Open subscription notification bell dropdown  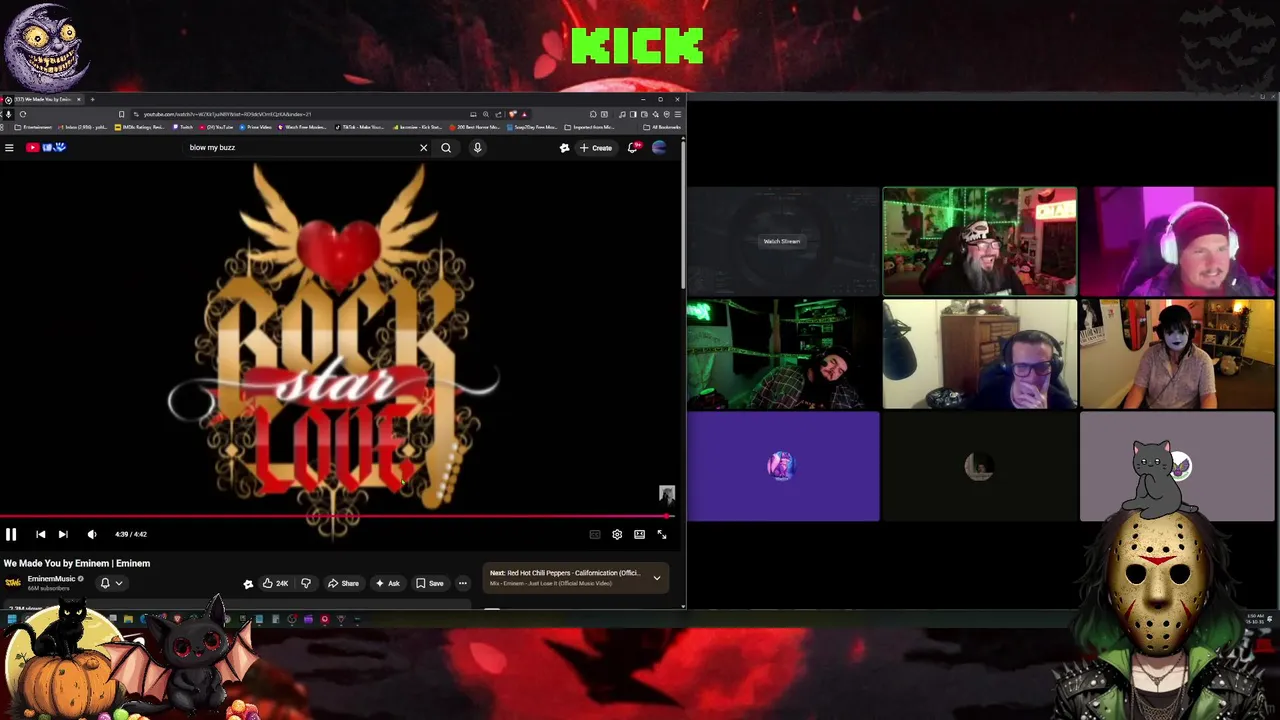click(111, 583)
